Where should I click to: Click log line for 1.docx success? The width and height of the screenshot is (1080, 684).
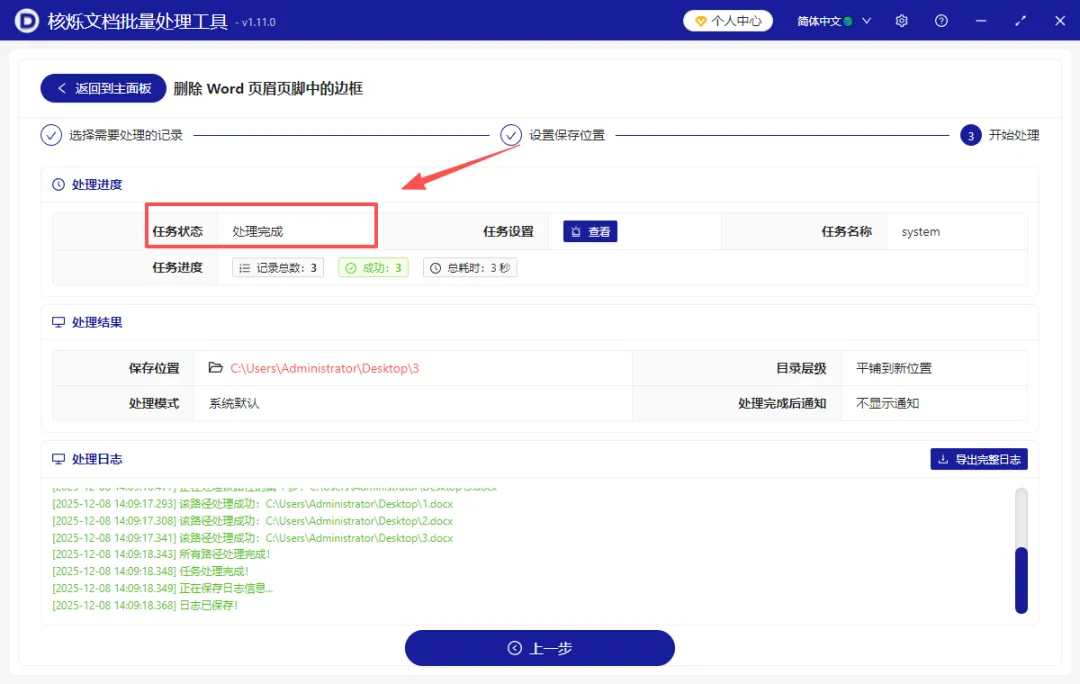pos(253,504)
